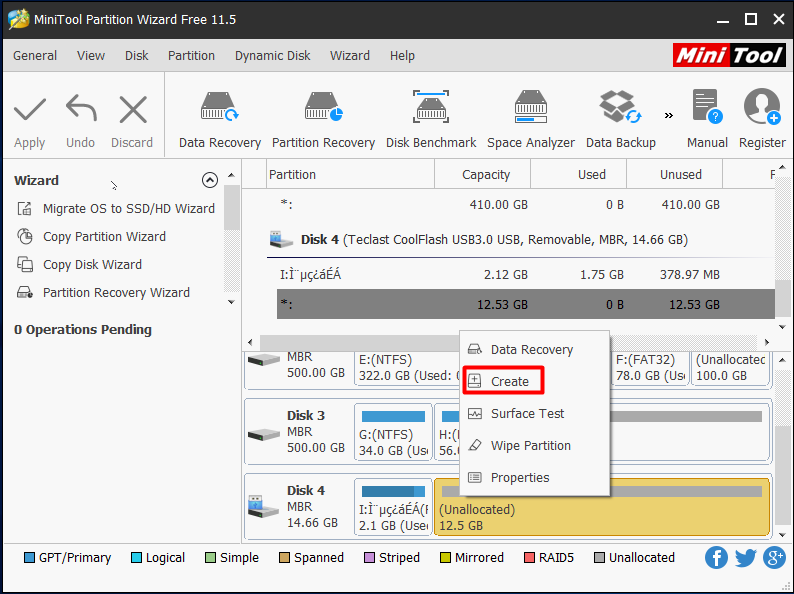Click the Apply checkmark icon
Screen dimensions: 794x594
click(30, 110)
